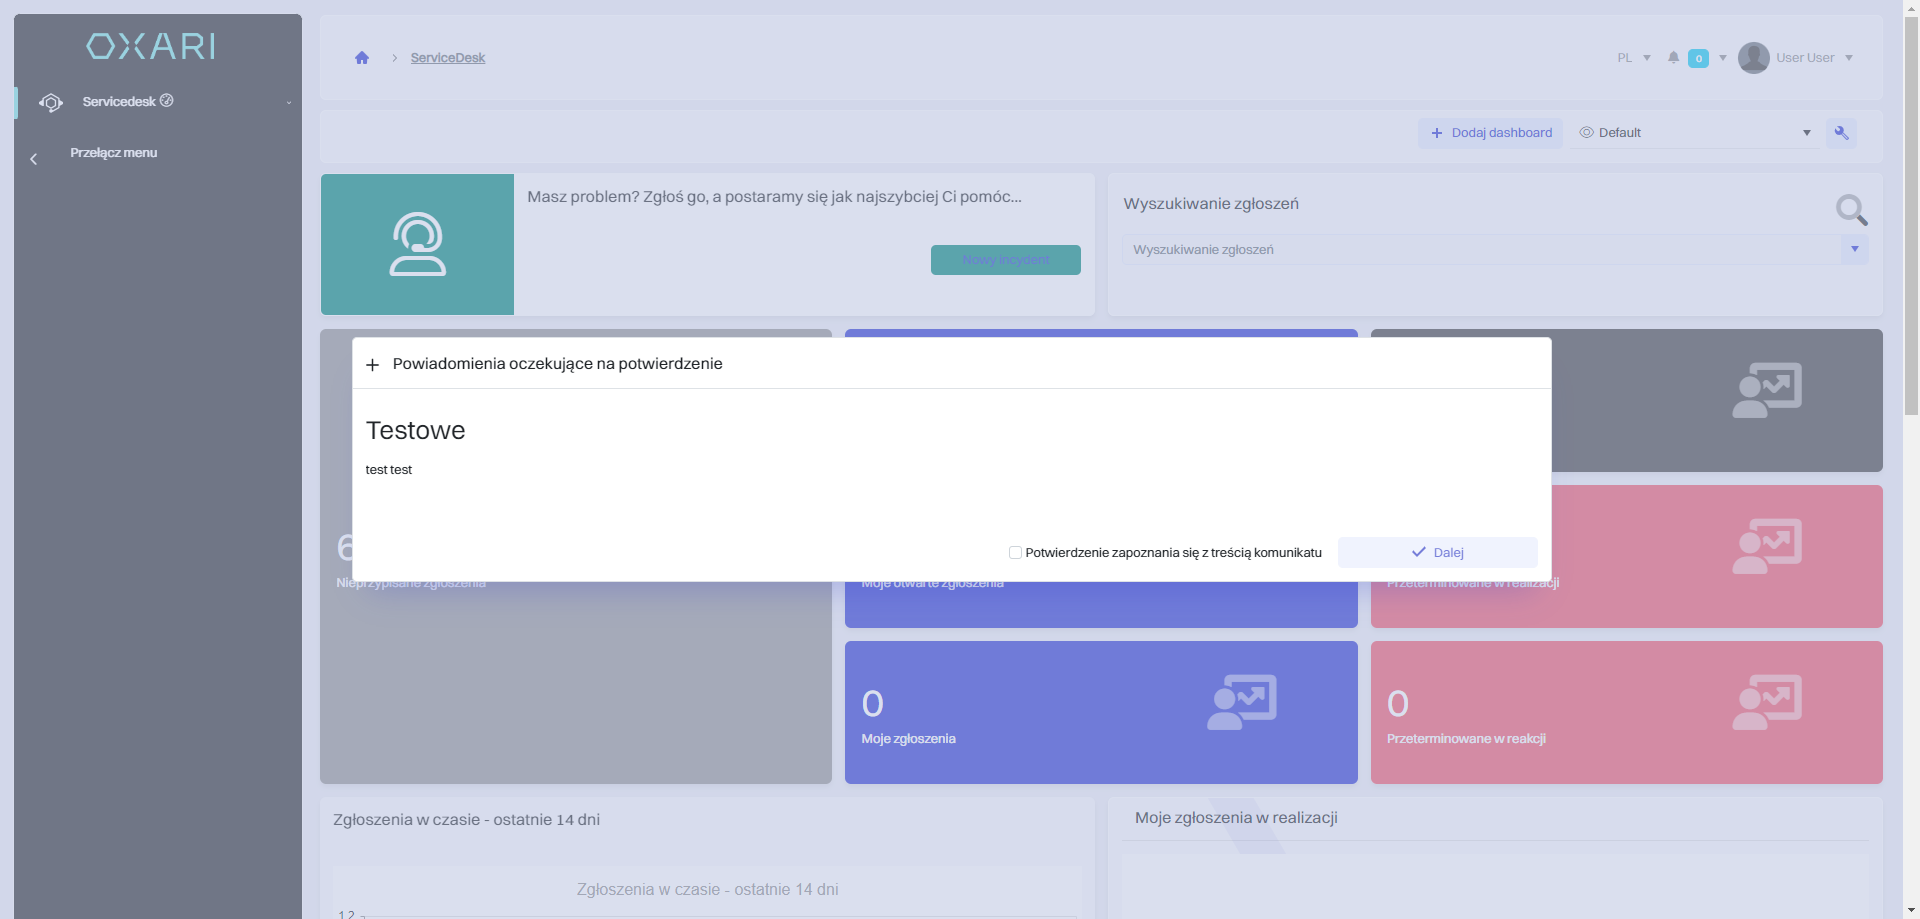Check the message acknowledgment confirmation checkbox

pos(1015,553)
